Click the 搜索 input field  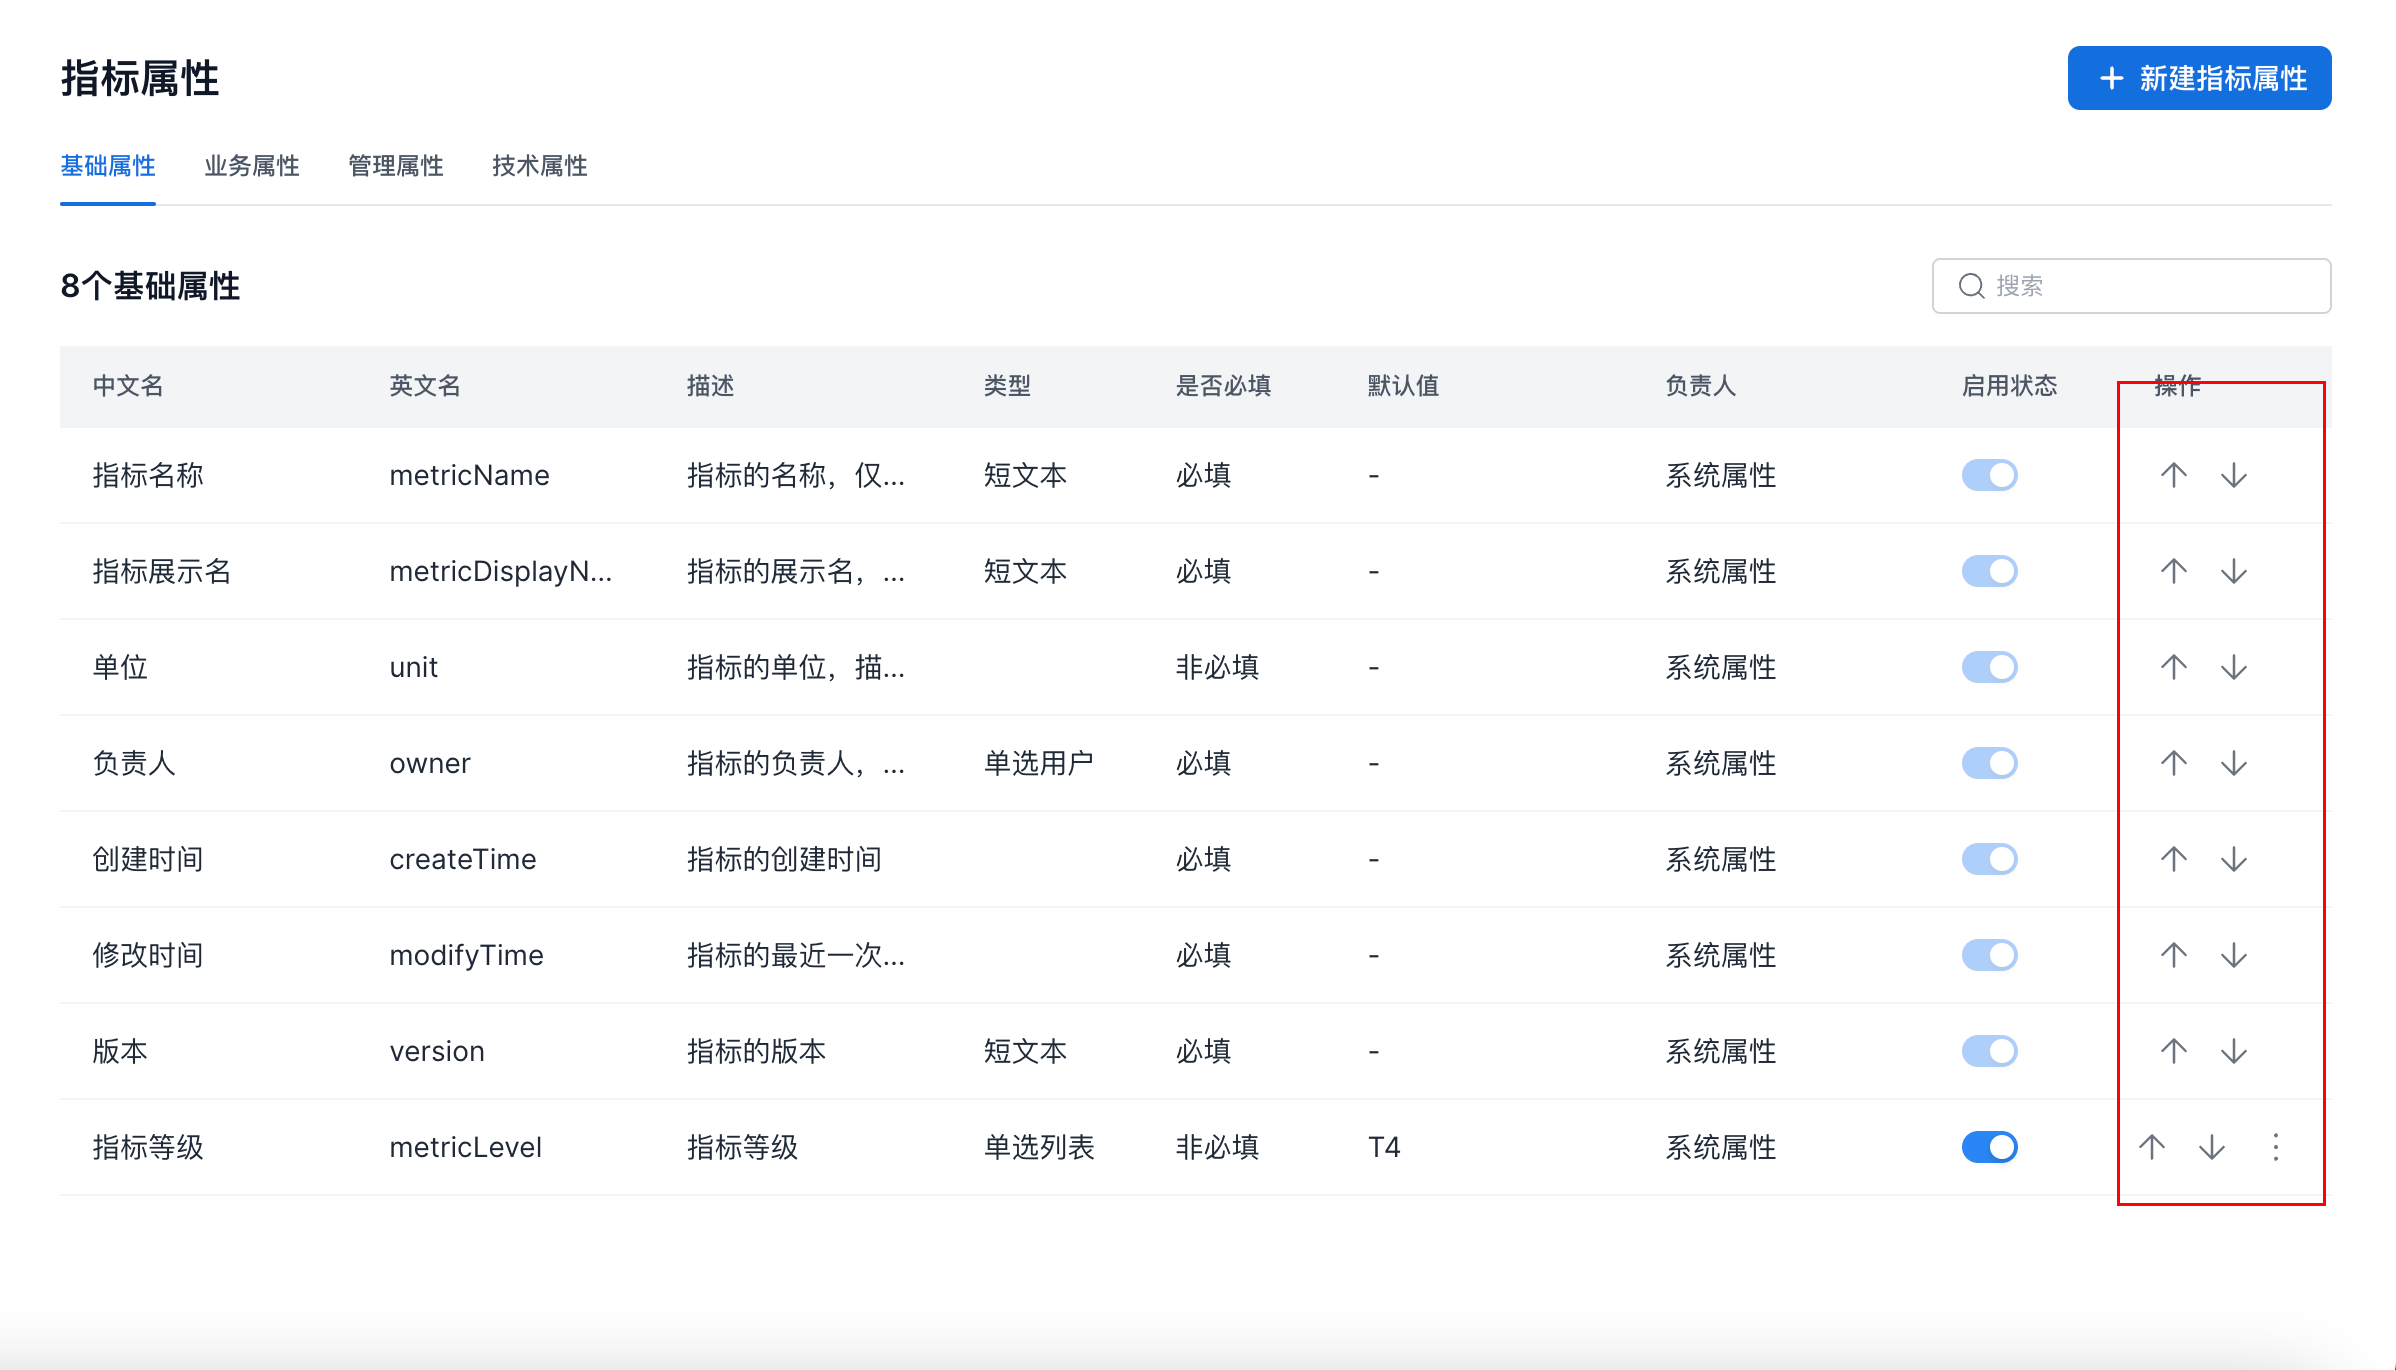coord(2150,286)
